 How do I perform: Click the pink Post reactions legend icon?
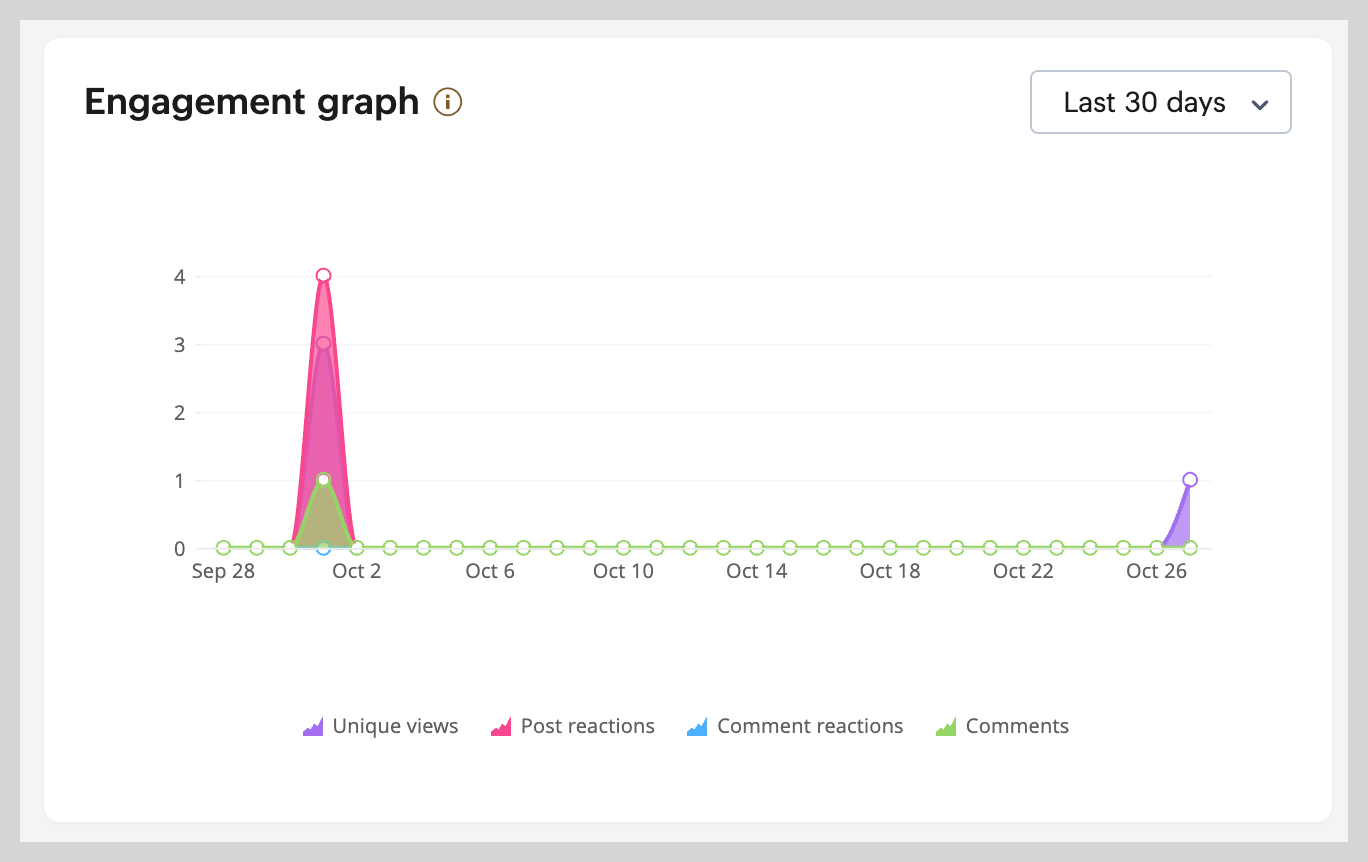click(501, 727)
